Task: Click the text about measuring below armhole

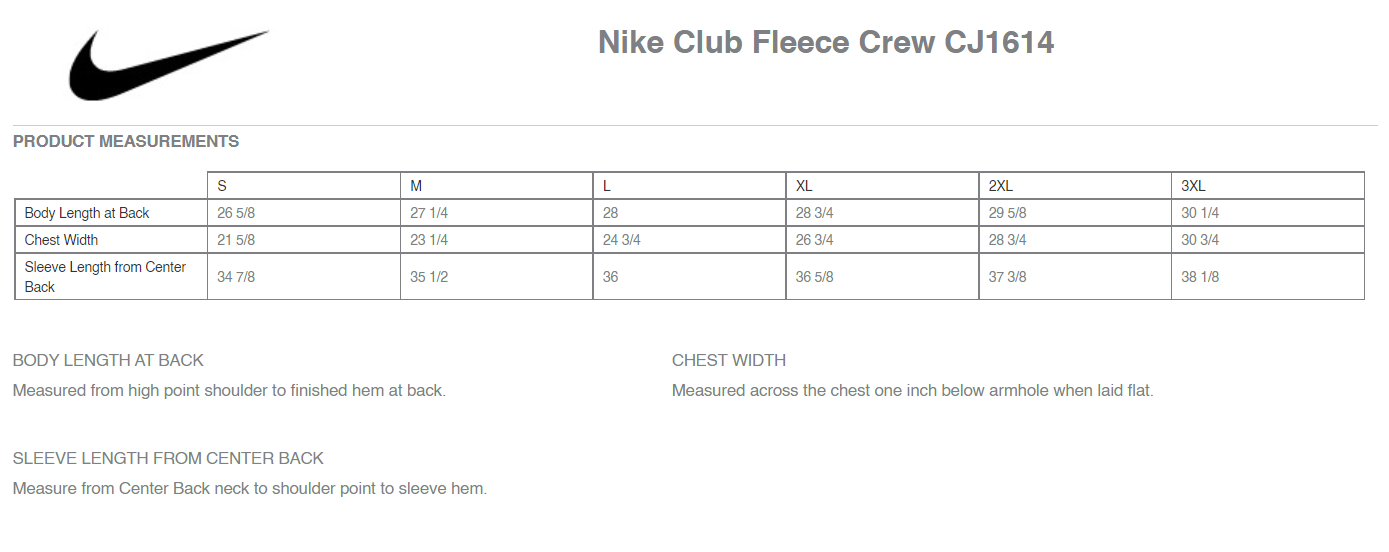Action: click(x=913, y=390)
